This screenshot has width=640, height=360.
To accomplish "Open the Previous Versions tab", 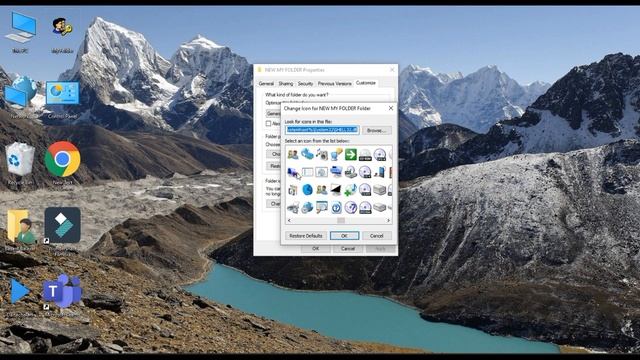I will [x=334, y=83].
